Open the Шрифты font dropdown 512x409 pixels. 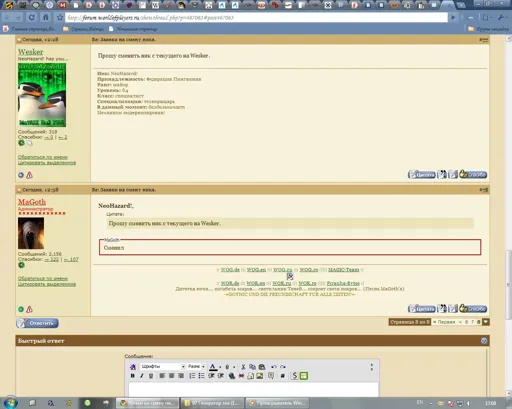[x=162, y=366]
